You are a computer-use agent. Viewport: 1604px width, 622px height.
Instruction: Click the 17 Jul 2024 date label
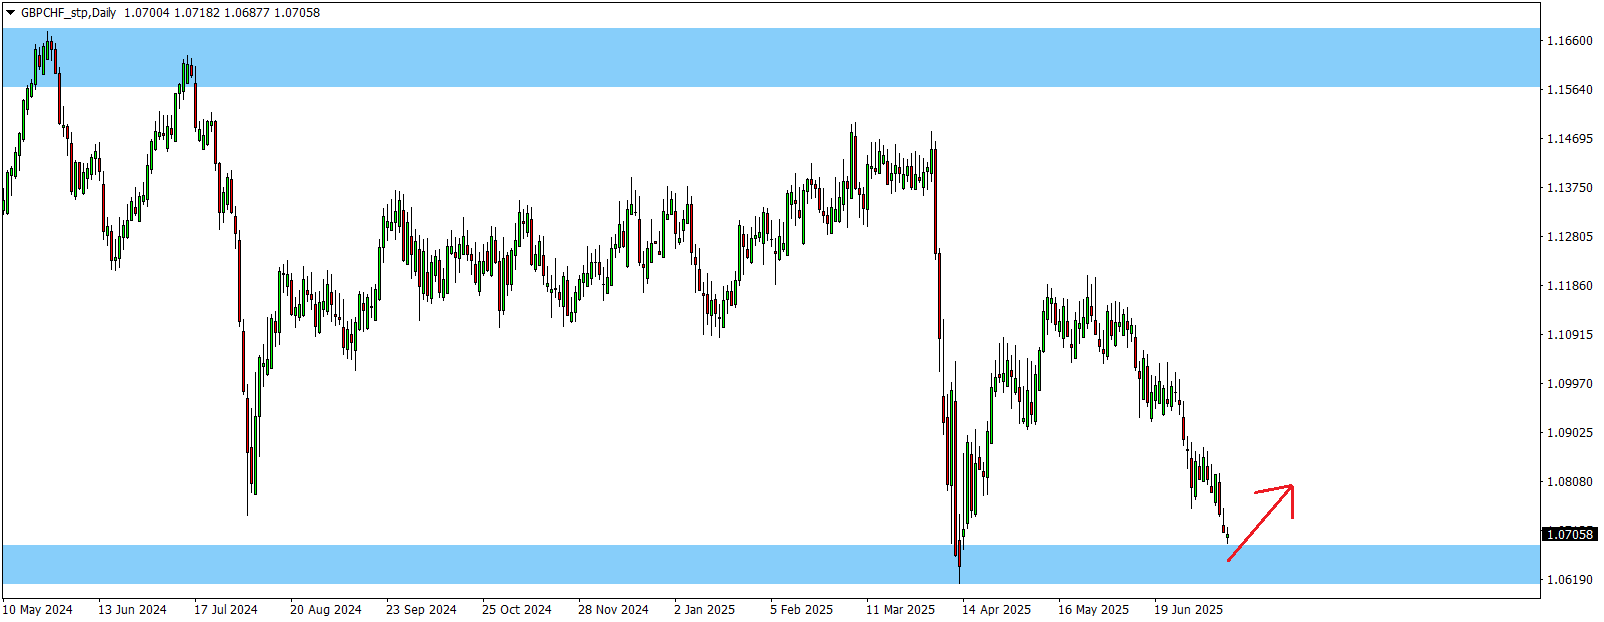point(225,609)
